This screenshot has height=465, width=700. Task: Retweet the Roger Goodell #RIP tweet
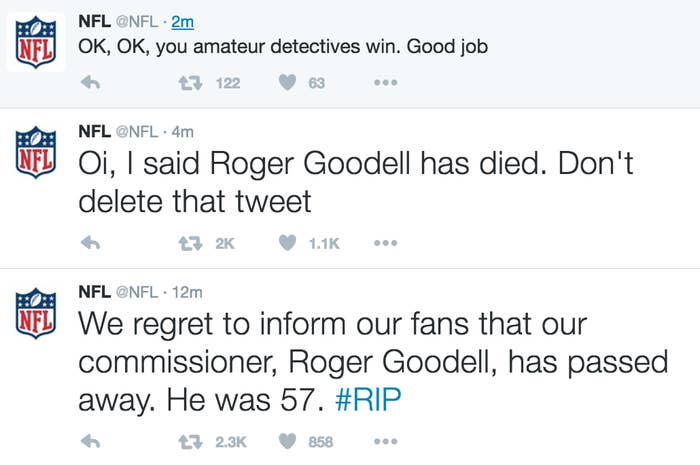click(x=191, y=442)
